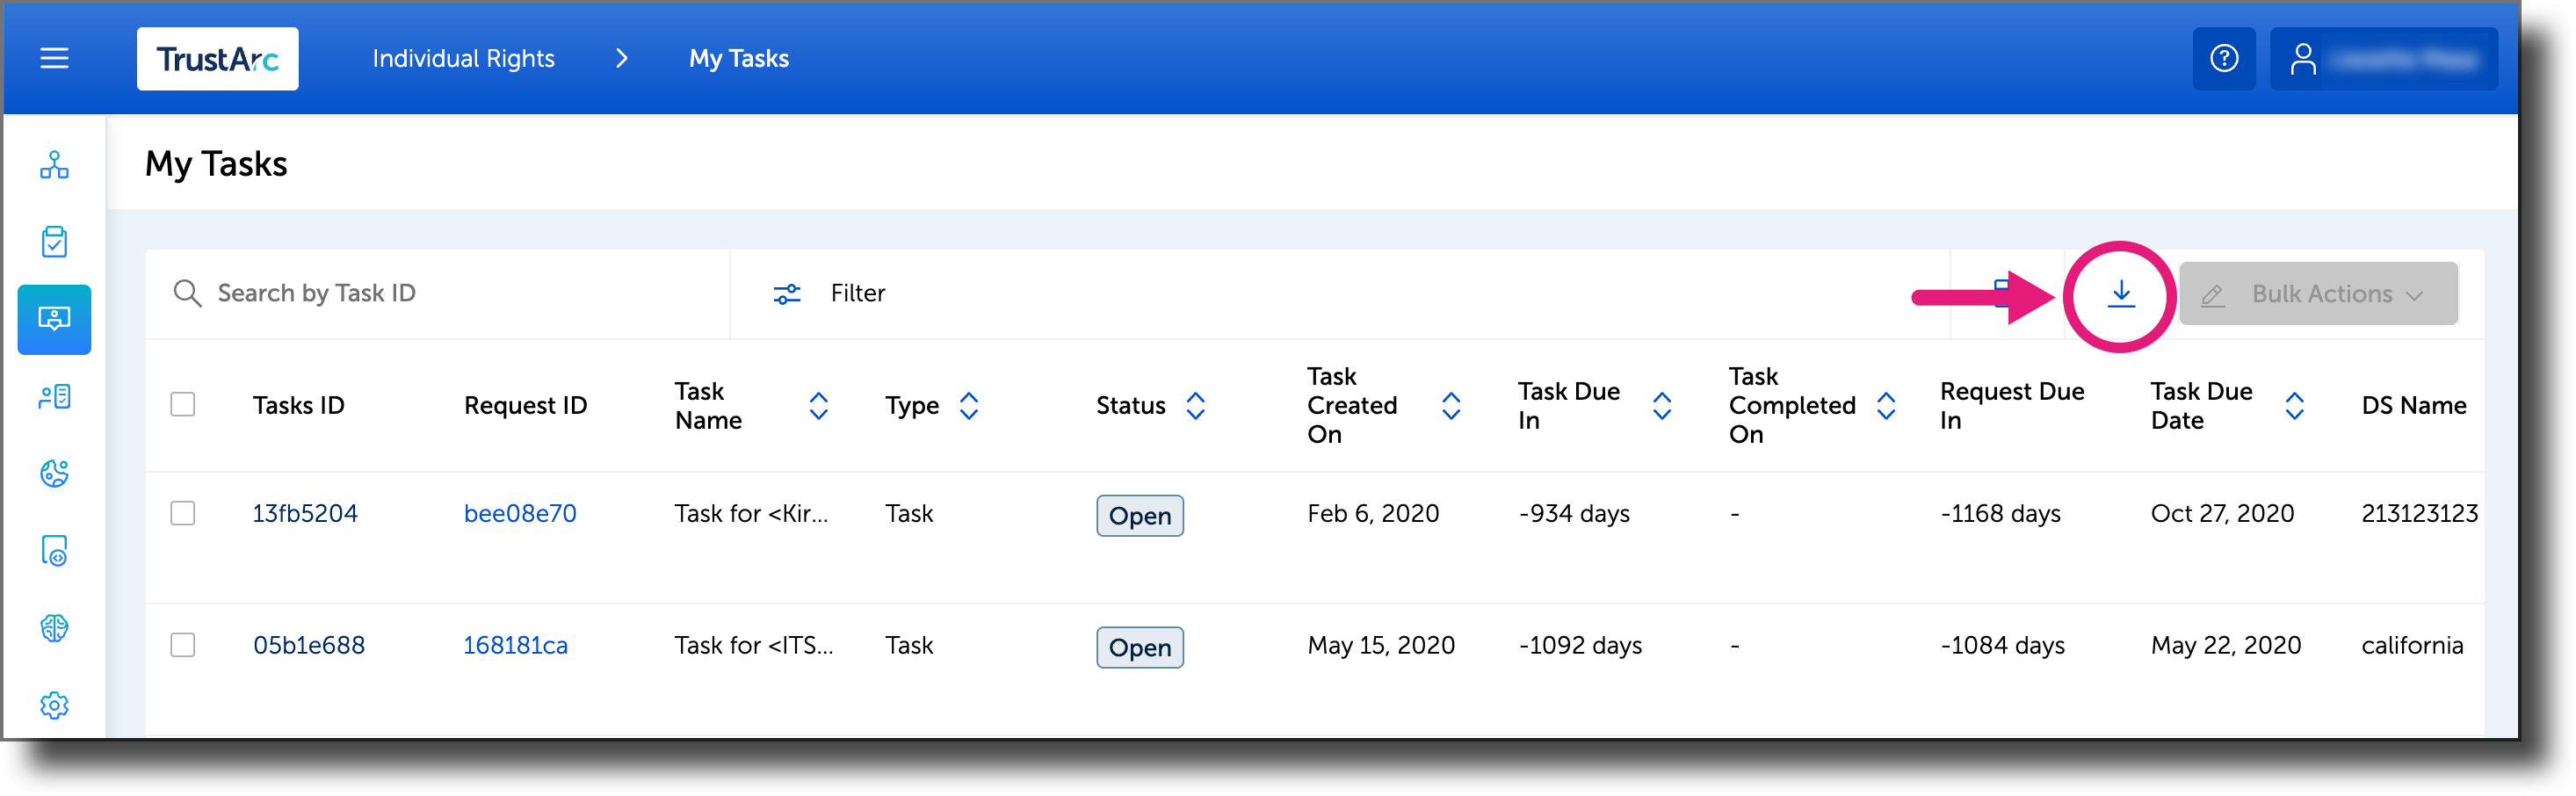The width and height of the screenshot is (2576, 796).
Task: Click the help question mark icon
Action: pyautogui.click(x=2224, y=58)
